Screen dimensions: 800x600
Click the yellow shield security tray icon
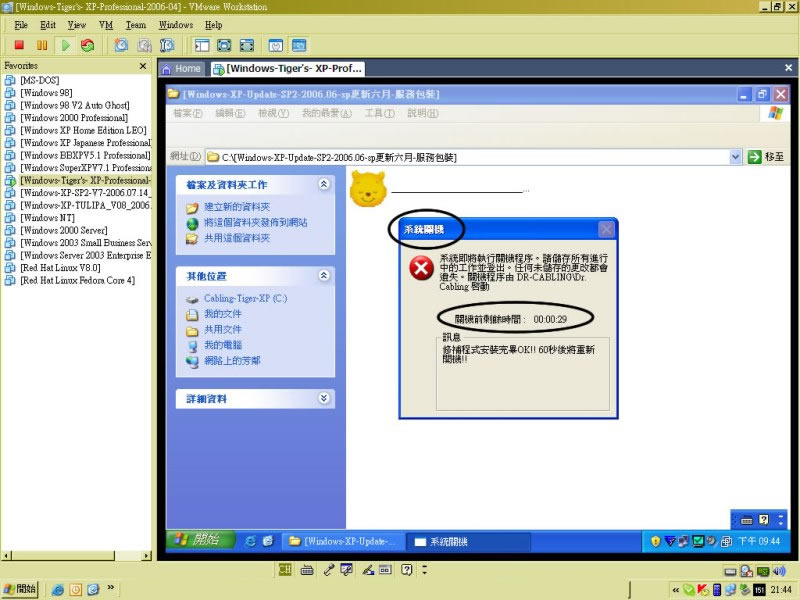click(656, 541)
